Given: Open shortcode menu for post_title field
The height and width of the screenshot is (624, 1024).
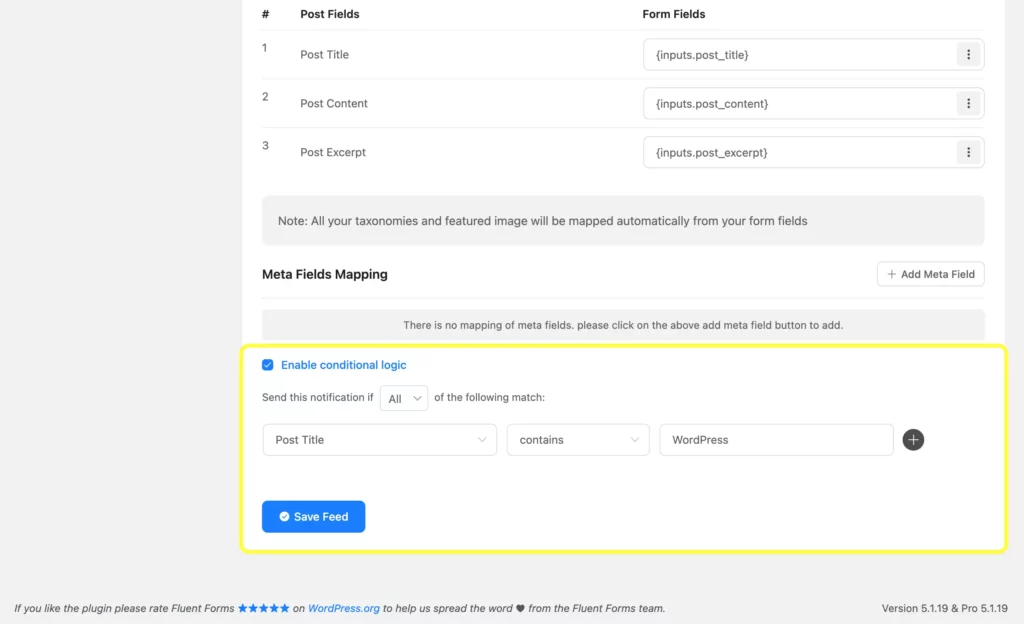Looking at the screenshot, I should click(x=968, y=54).
